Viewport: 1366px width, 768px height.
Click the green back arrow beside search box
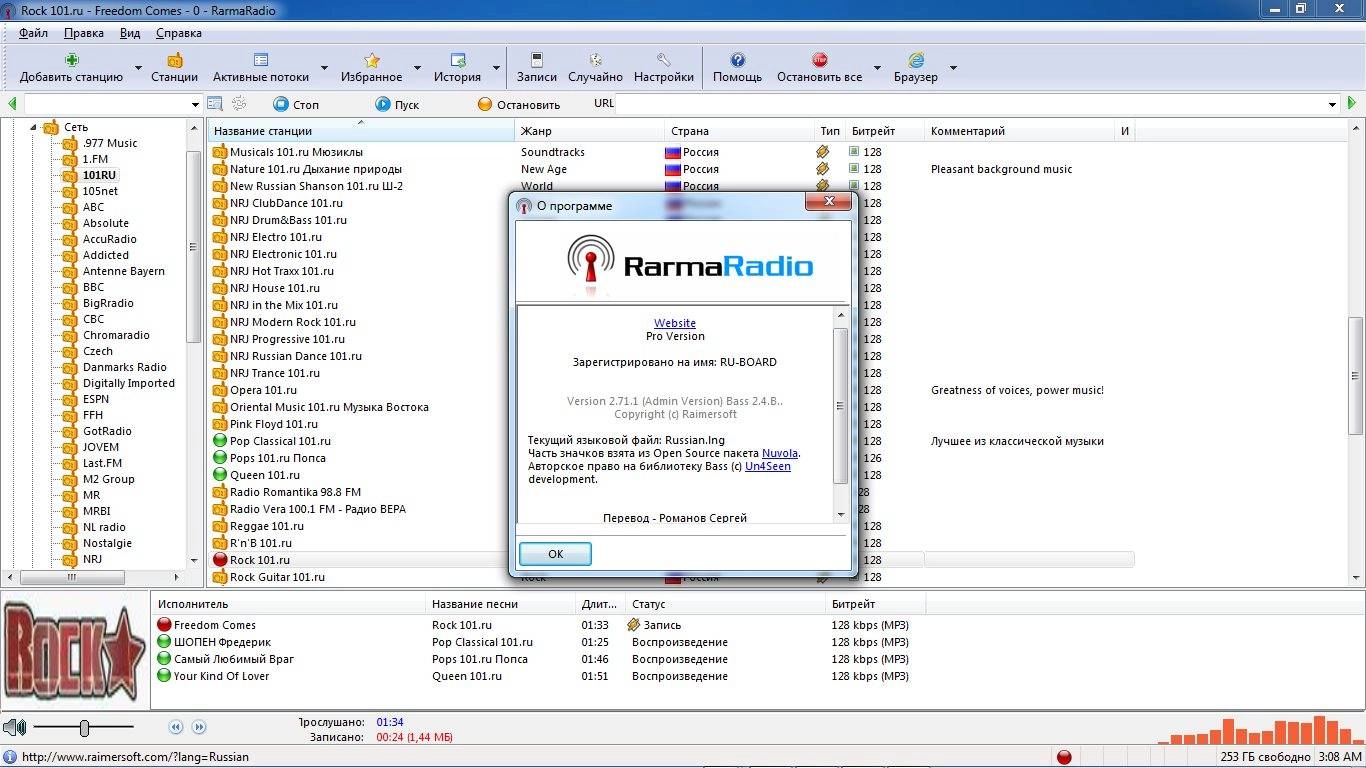click(x=12, y=104)
